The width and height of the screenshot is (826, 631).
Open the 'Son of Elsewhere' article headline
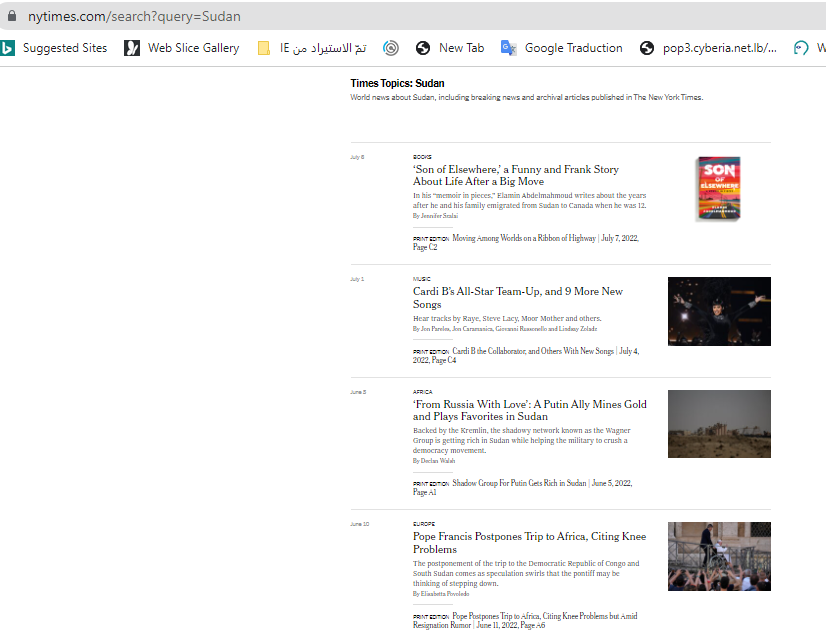click(x=515, y=175)
